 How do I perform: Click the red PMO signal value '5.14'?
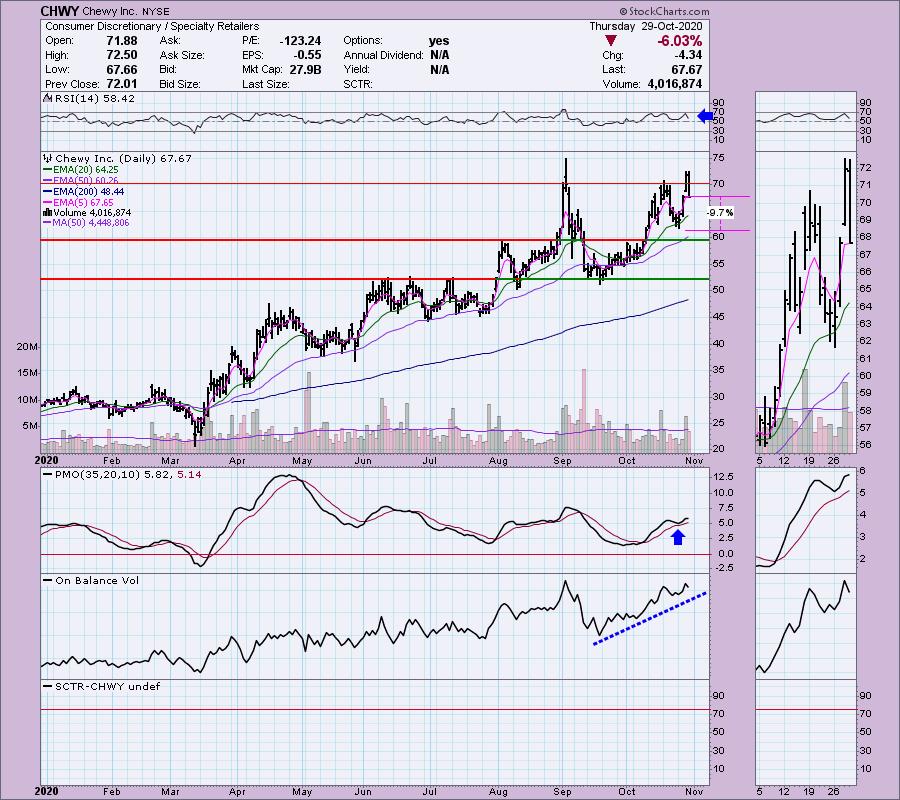click(189, 475)
